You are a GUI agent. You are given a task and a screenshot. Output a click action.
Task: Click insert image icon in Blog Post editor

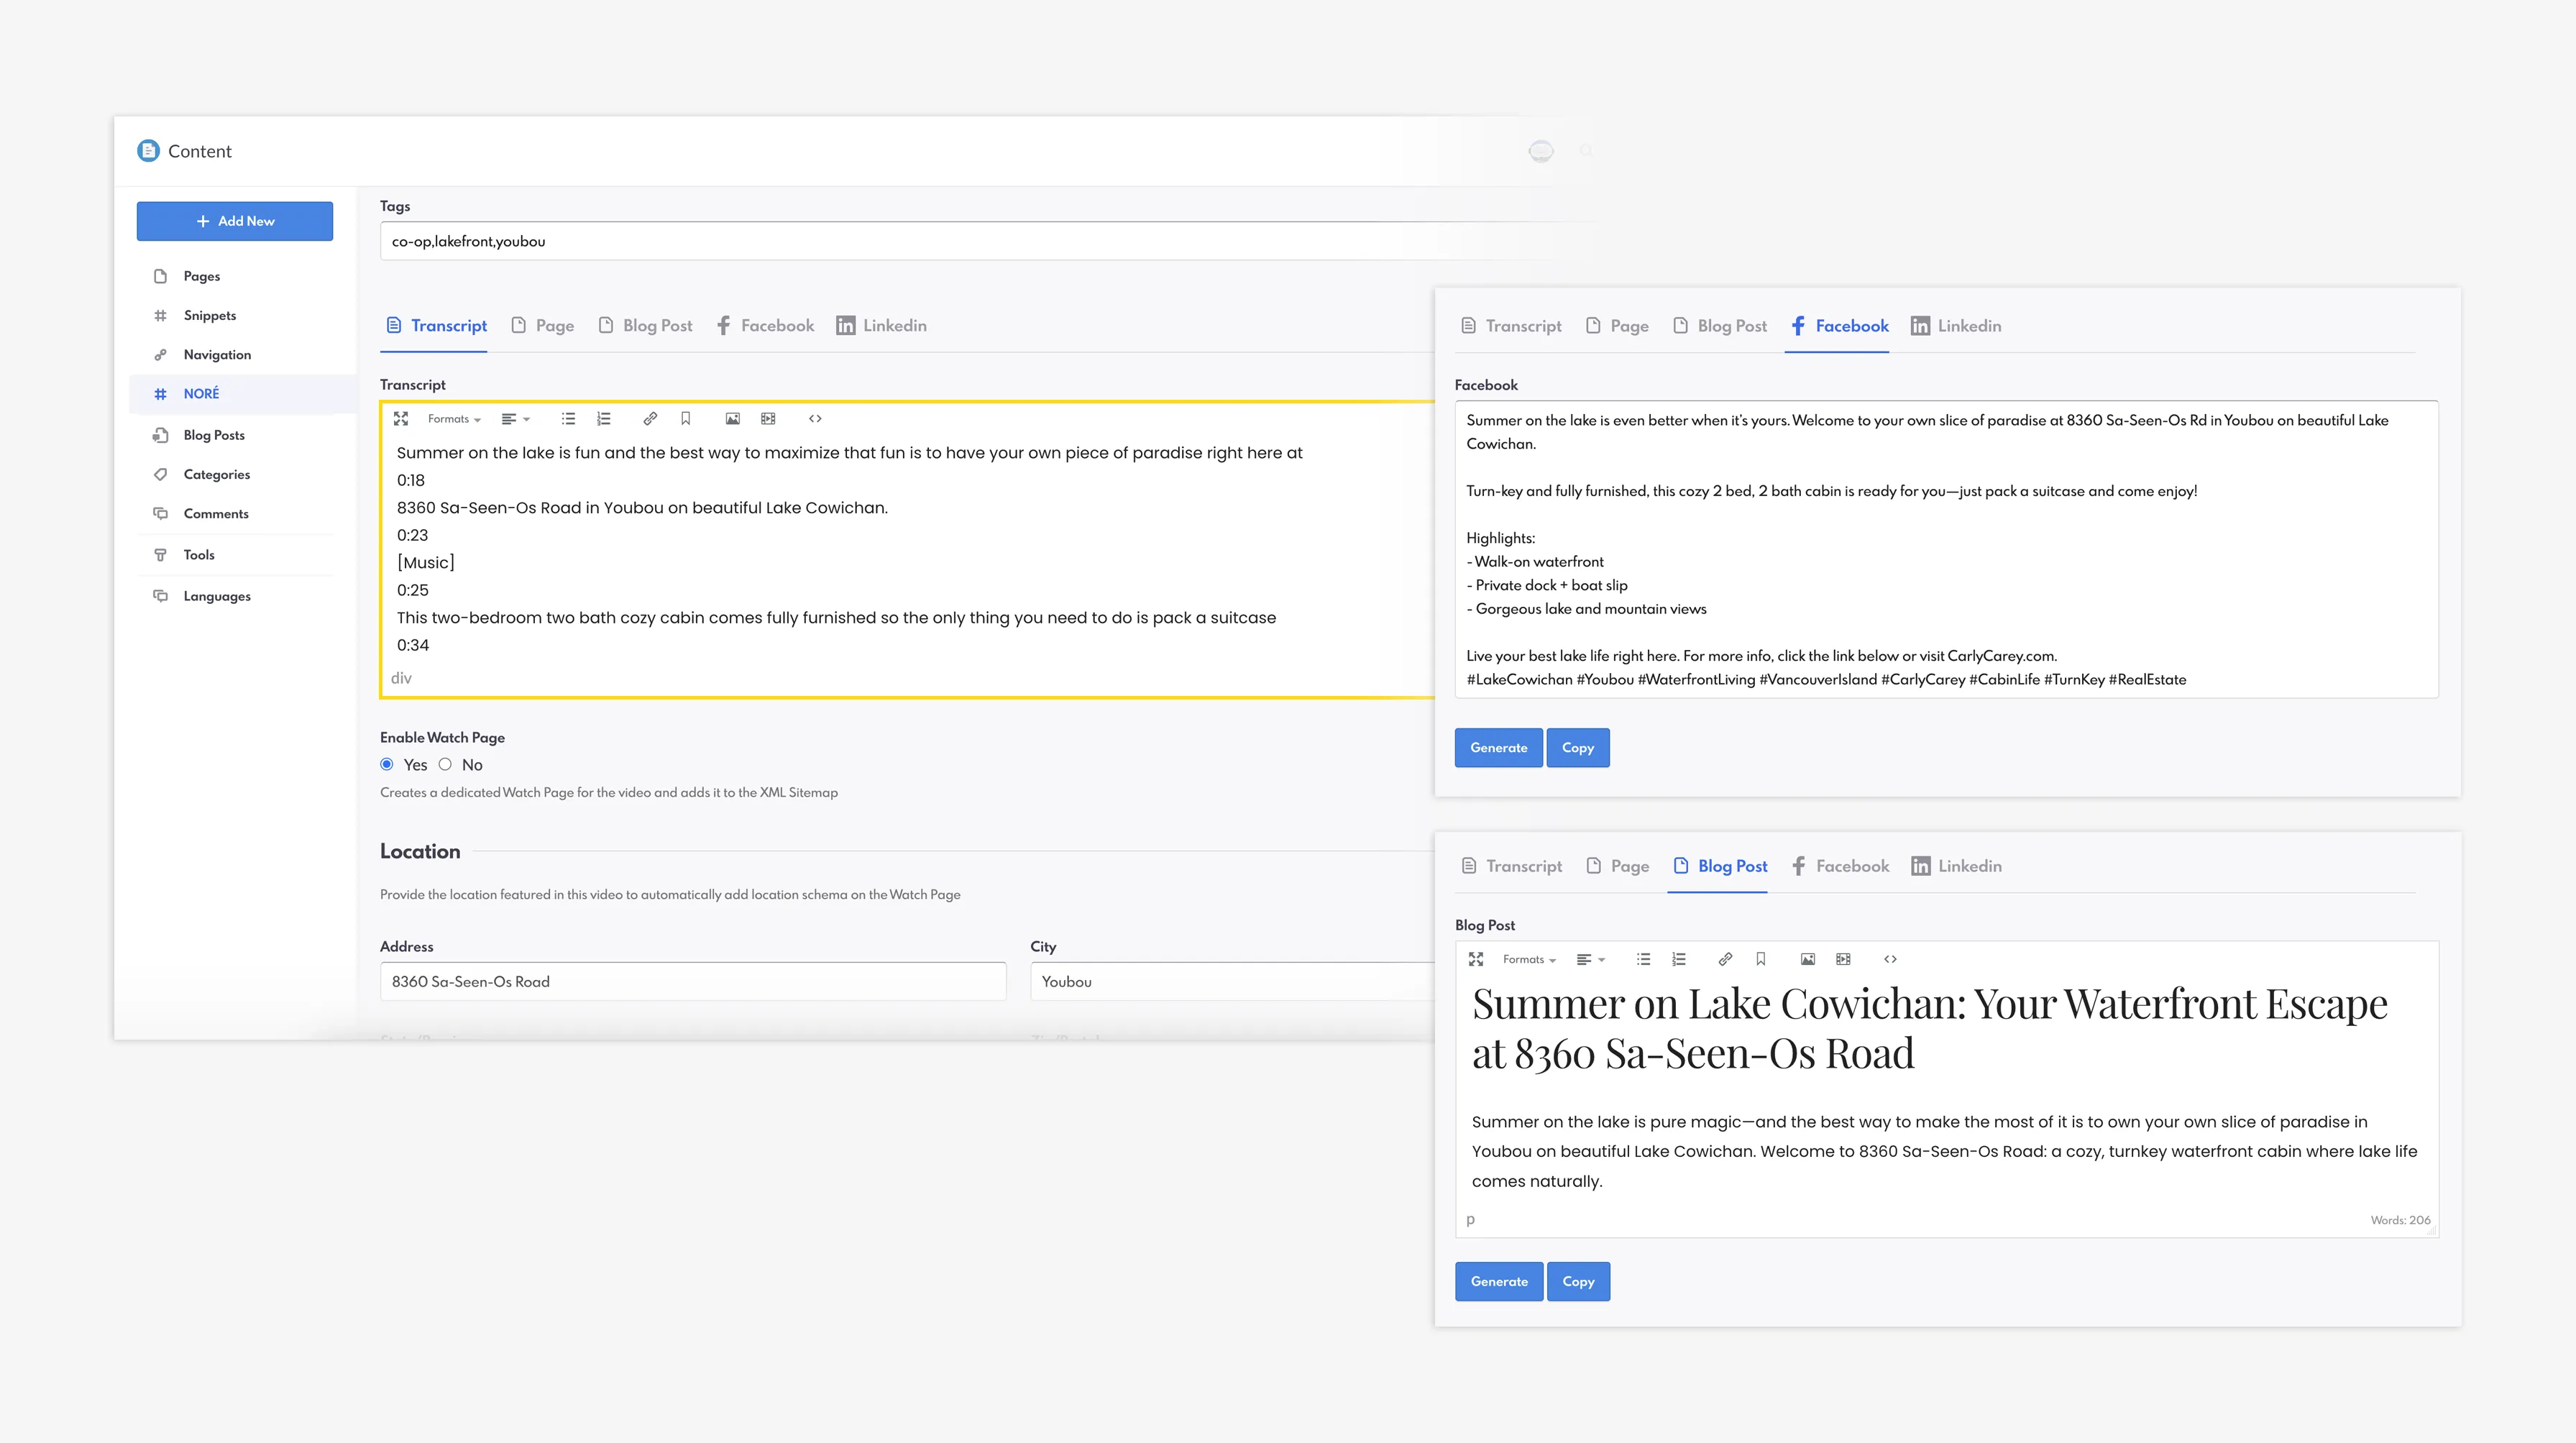tap(1808, 959)
